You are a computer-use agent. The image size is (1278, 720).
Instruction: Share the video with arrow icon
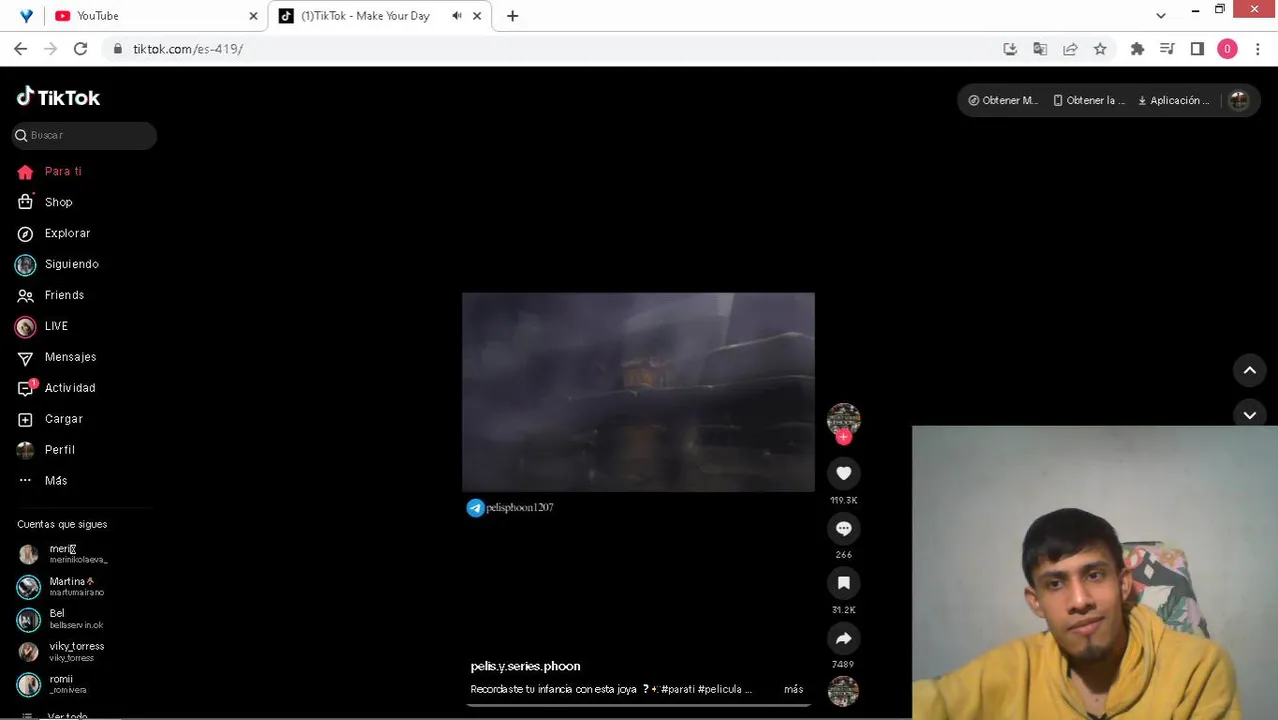(x=843, y=638)
